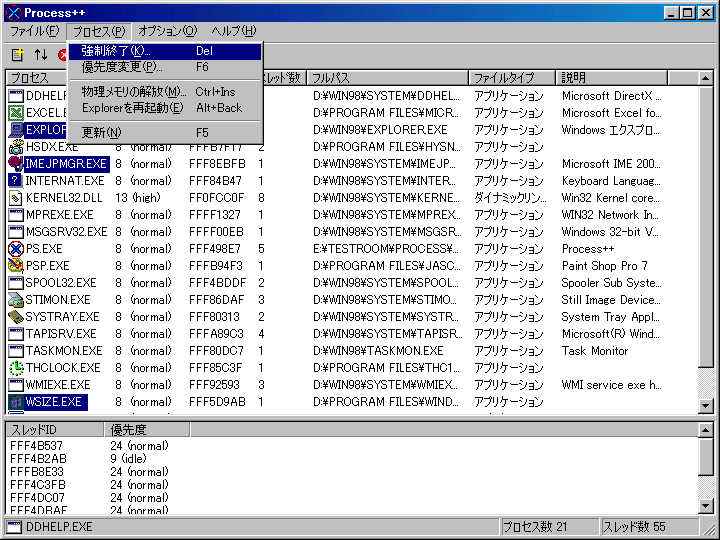Viewport: 720px width, 540px height.
Task: Select thread ID FFF4C3FB
Action: (38, 484)
